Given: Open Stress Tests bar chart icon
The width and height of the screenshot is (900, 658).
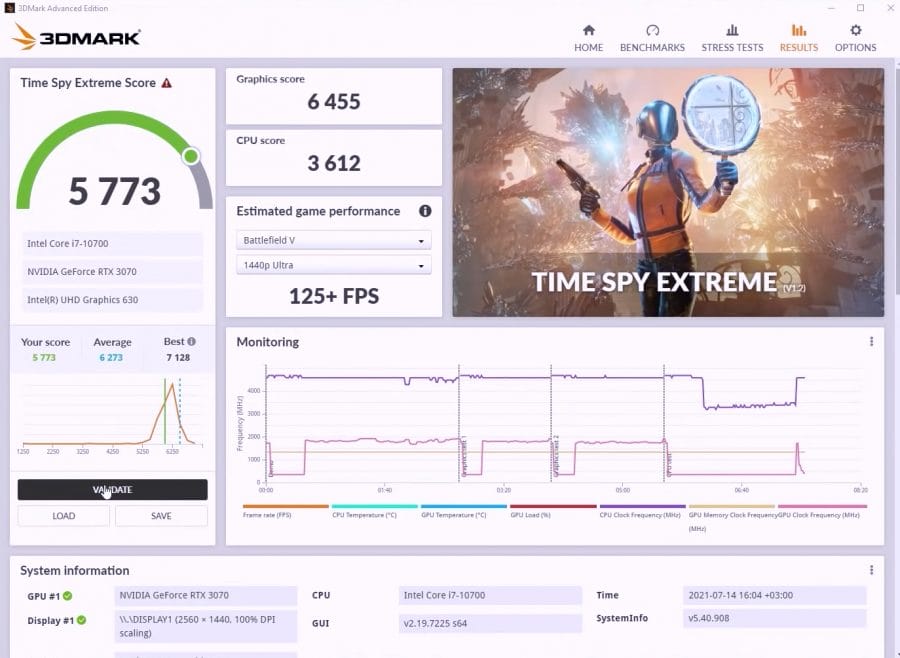Looking at the screenshot, I should 732,30.
